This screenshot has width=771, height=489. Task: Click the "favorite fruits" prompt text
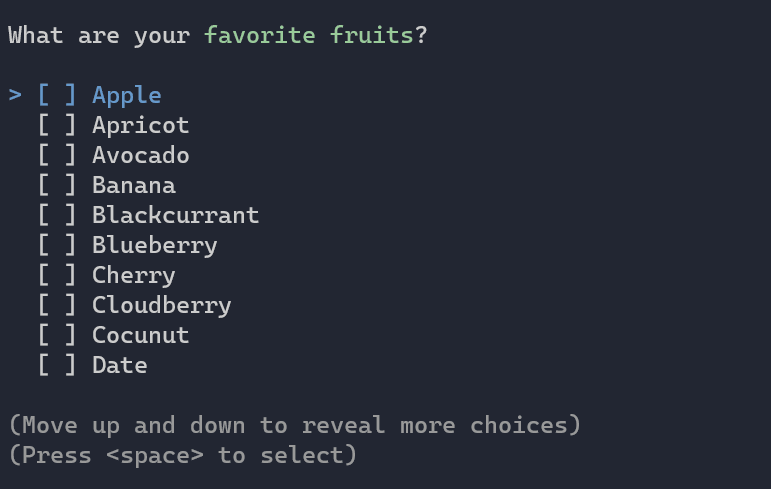(x=309, y=36)
